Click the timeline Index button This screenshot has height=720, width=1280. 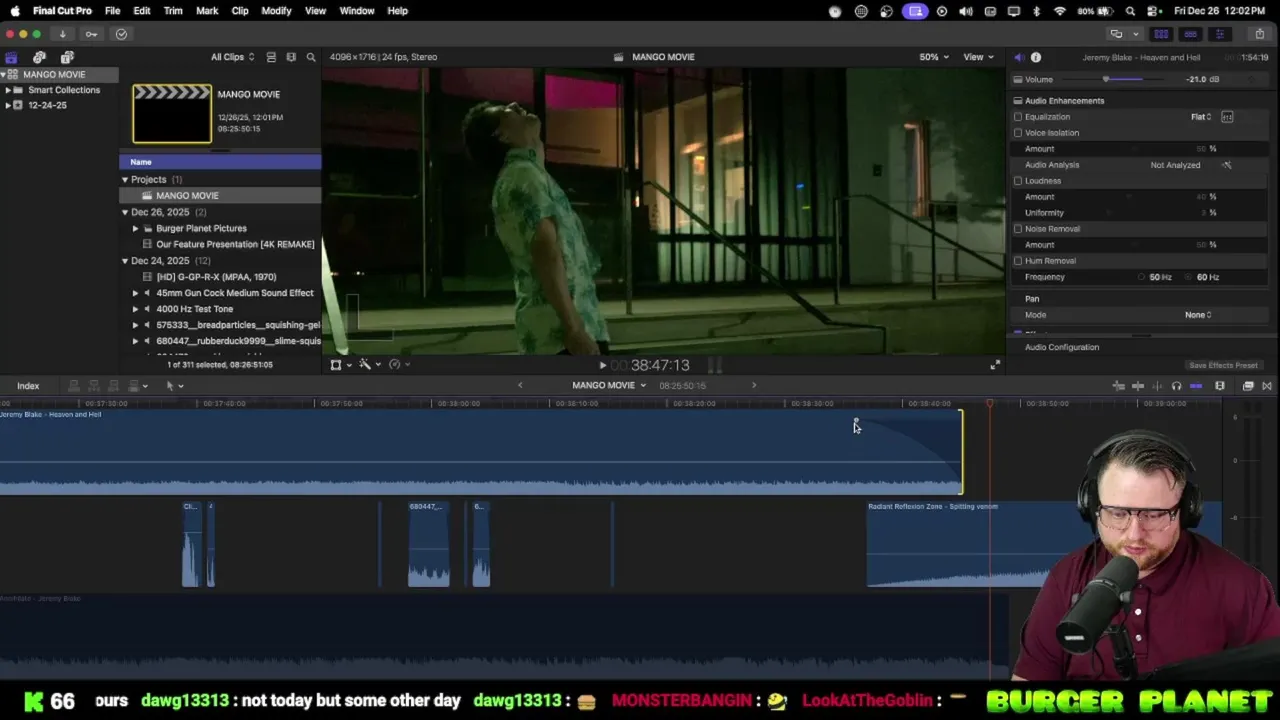[x=28, y=386]
